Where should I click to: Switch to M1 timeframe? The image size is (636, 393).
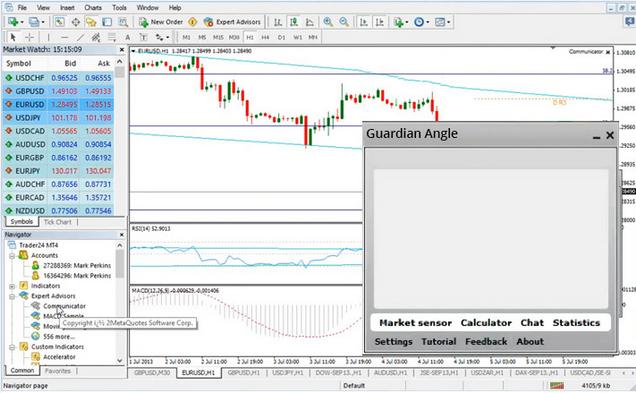pyautogui.click(x=186, y=37)
